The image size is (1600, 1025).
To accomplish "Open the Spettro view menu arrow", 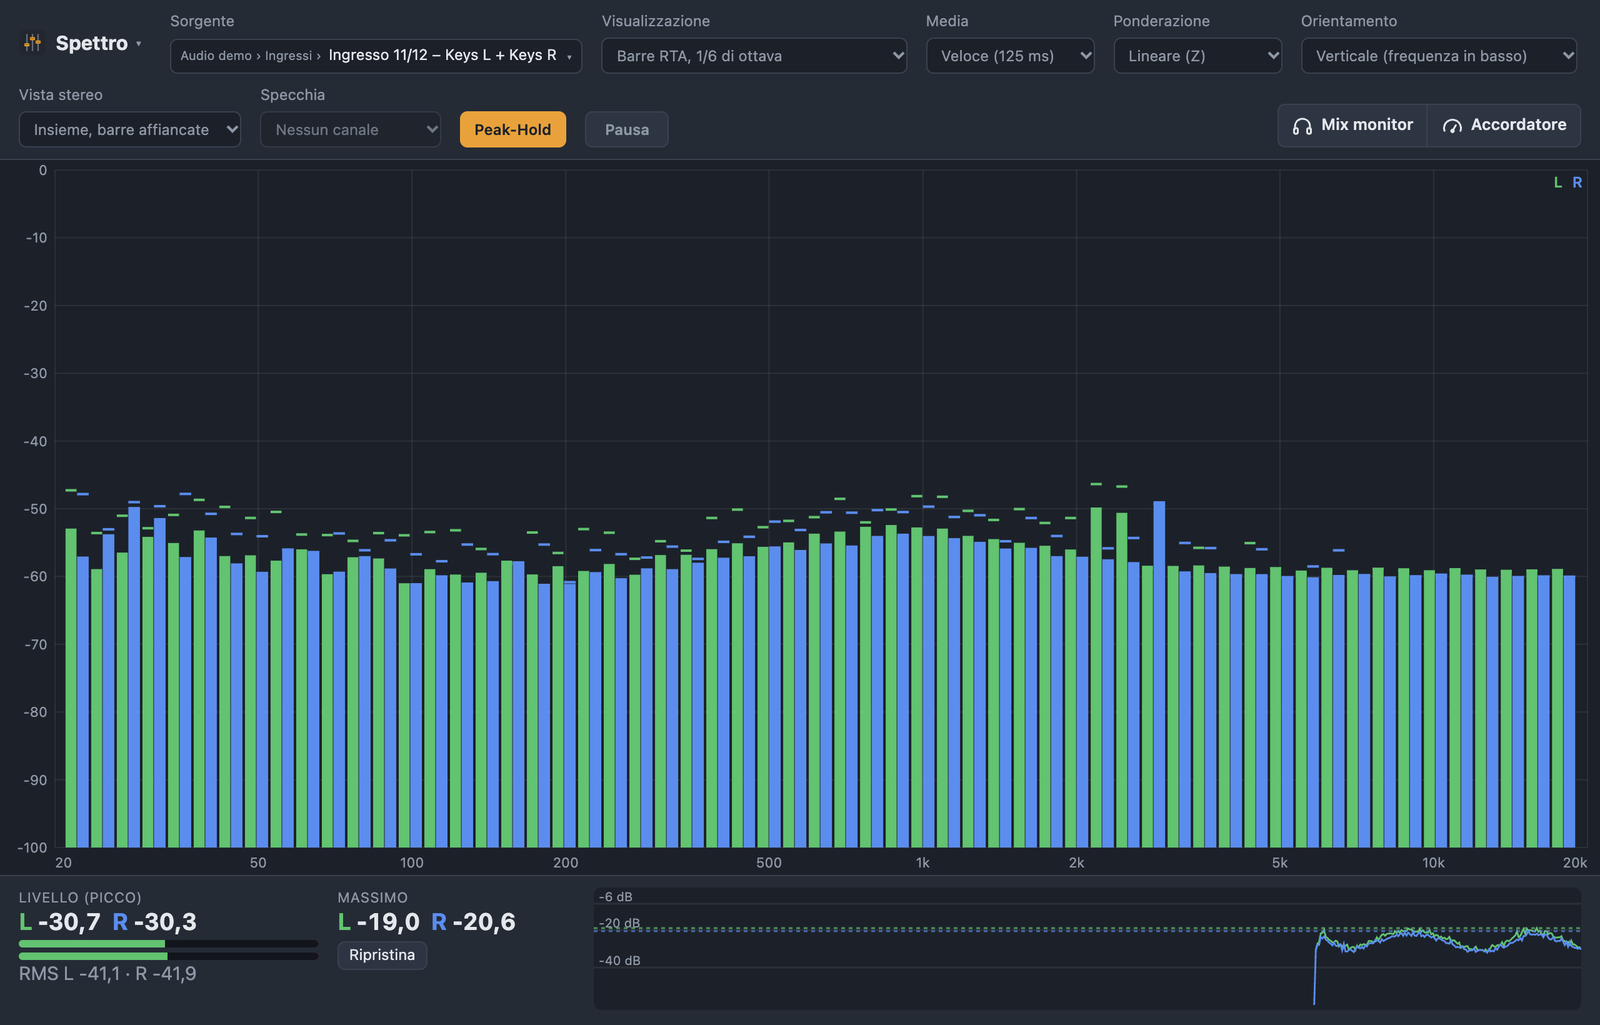I will (138, 44).
